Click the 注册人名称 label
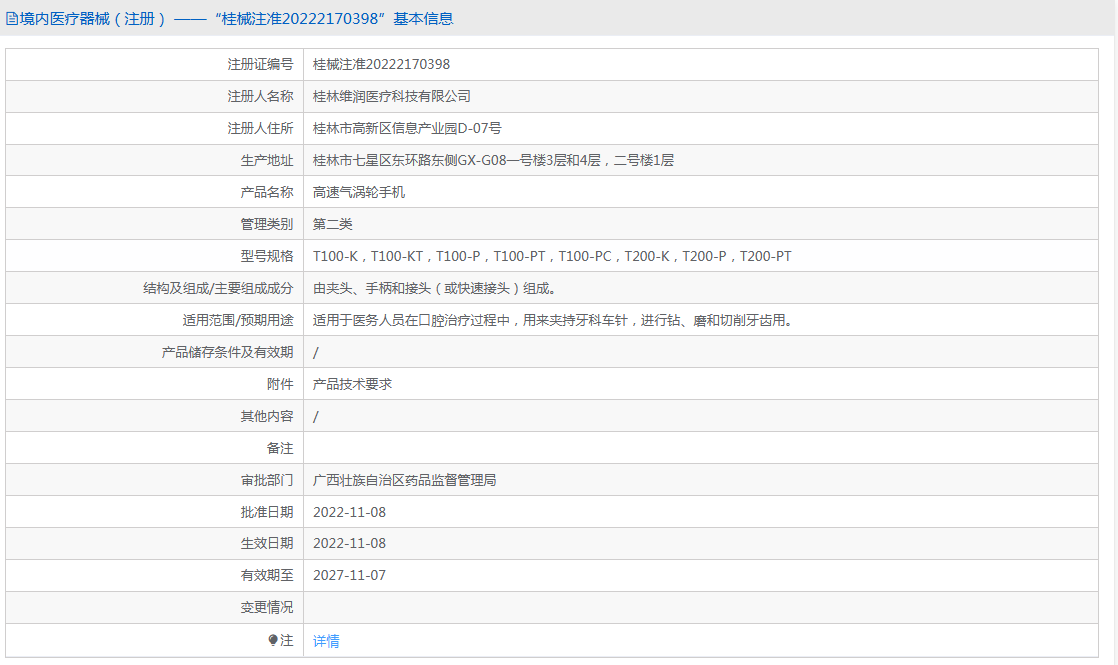Screen dimensions: 1118x665 click(260, 96)
